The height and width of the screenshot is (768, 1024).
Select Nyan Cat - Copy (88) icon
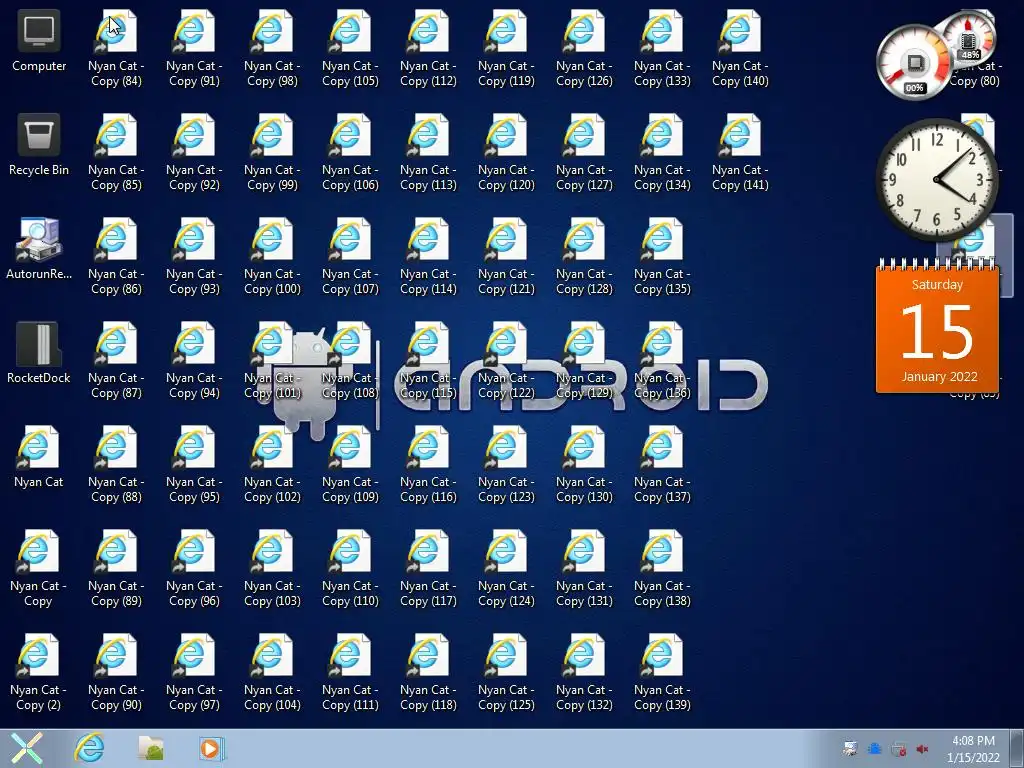tap(116, 465)
